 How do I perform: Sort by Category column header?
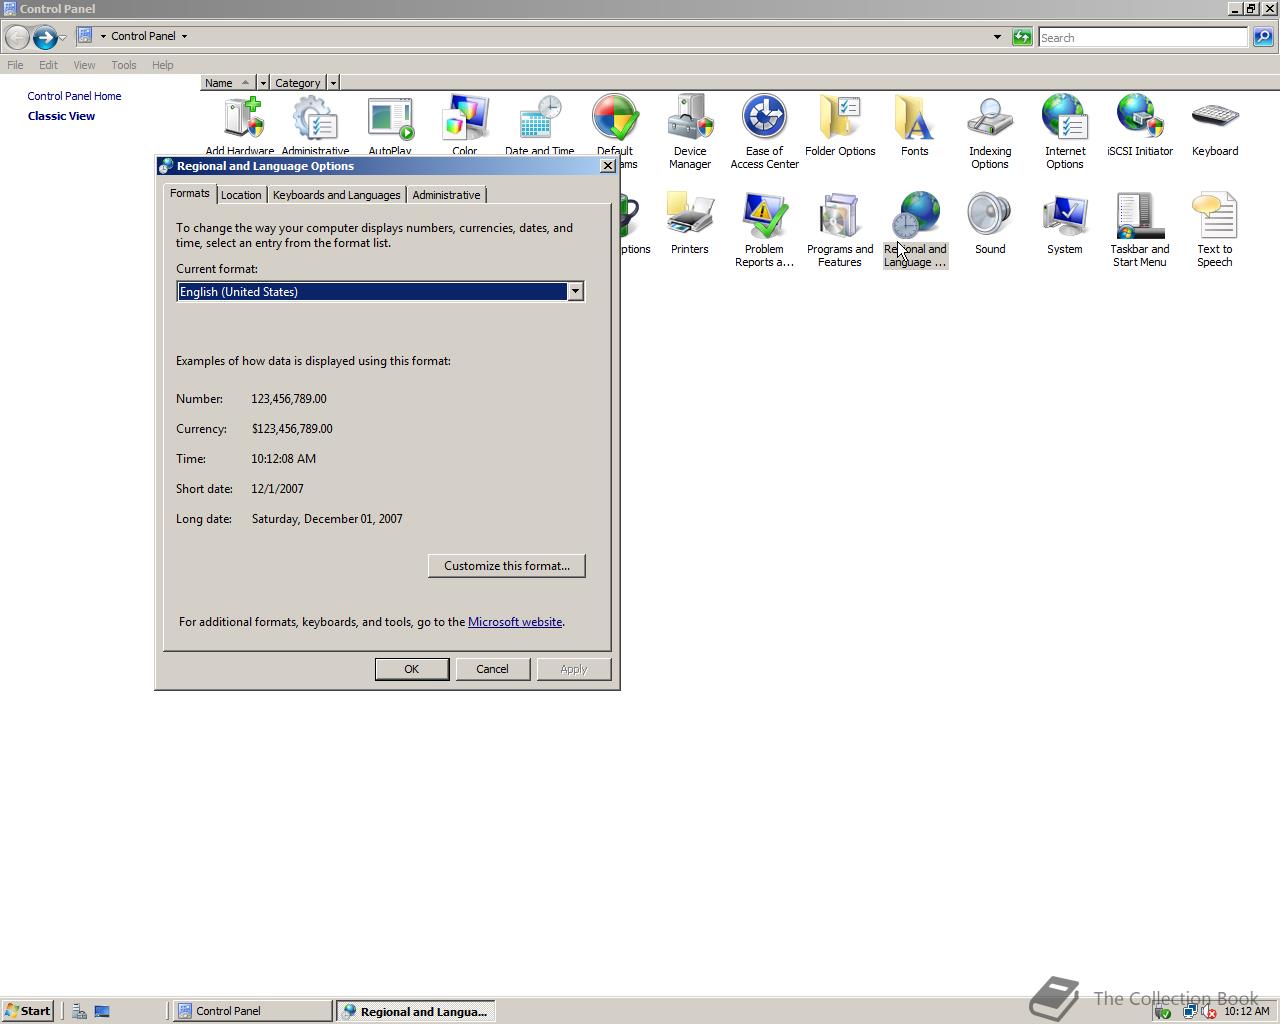[x=298, y=83]
